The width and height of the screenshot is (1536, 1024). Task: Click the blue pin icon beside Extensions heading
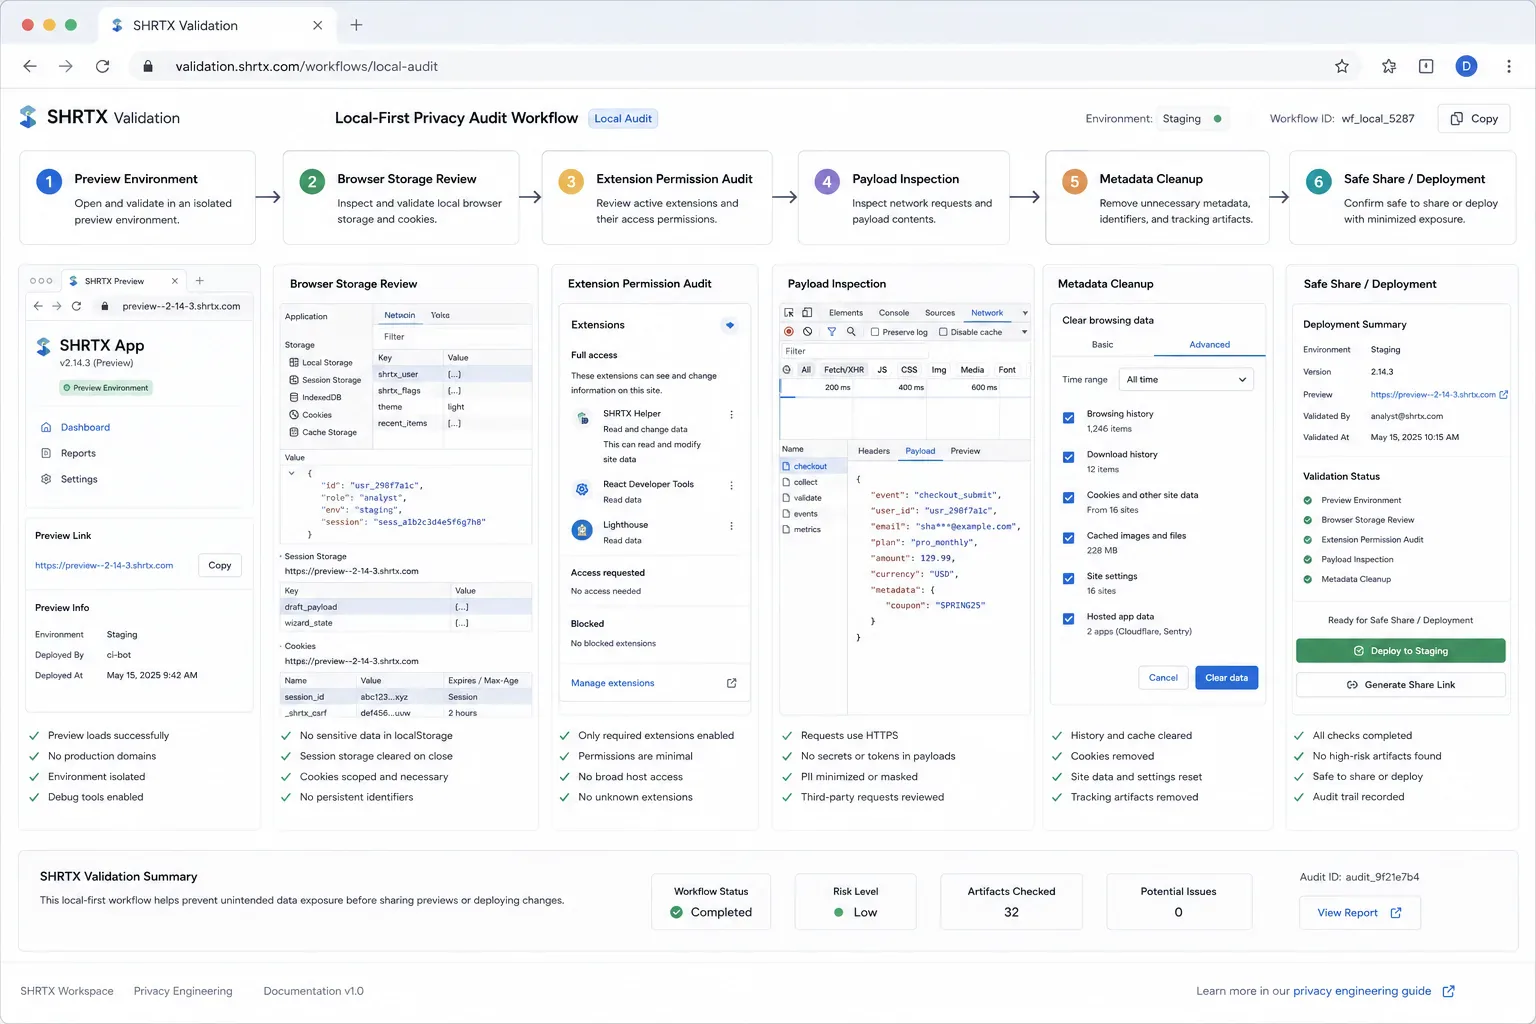[730, 325]
